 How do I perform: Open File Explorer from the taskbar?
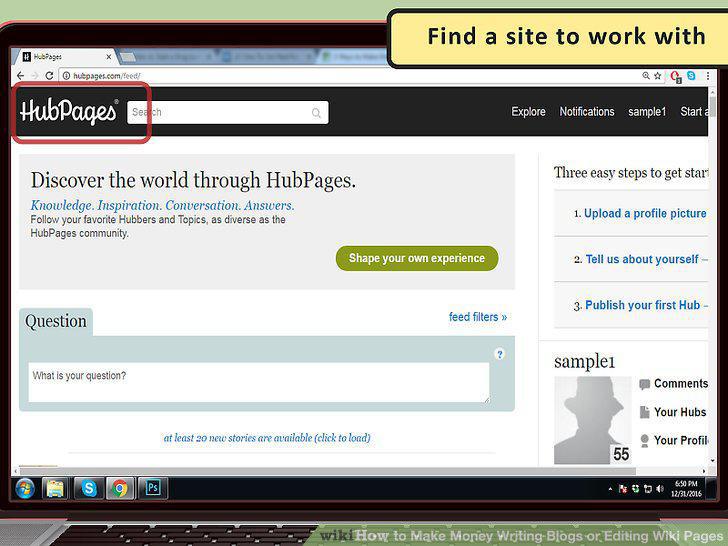point(55,488)
